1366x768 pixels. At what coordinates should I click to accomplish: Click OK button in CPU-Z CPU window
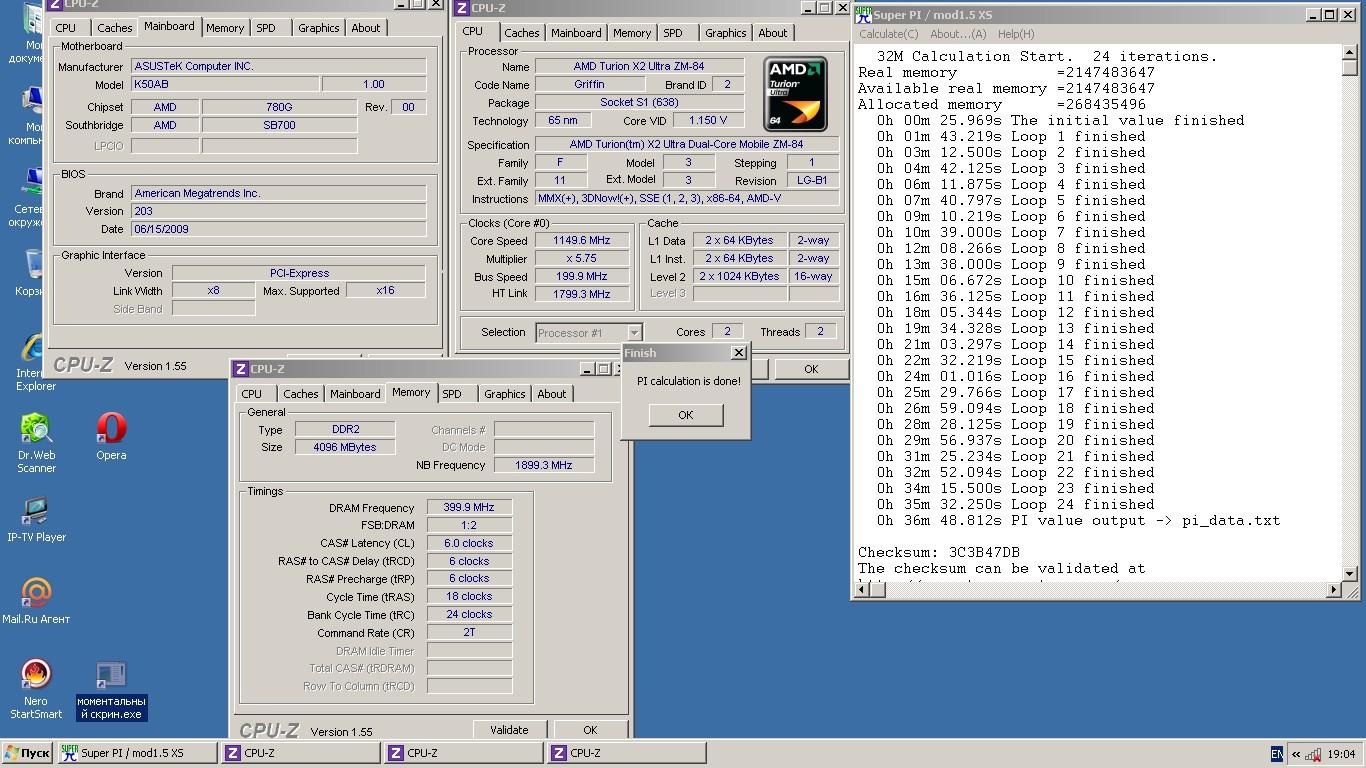pyautogui.click(x=811, y=368)
